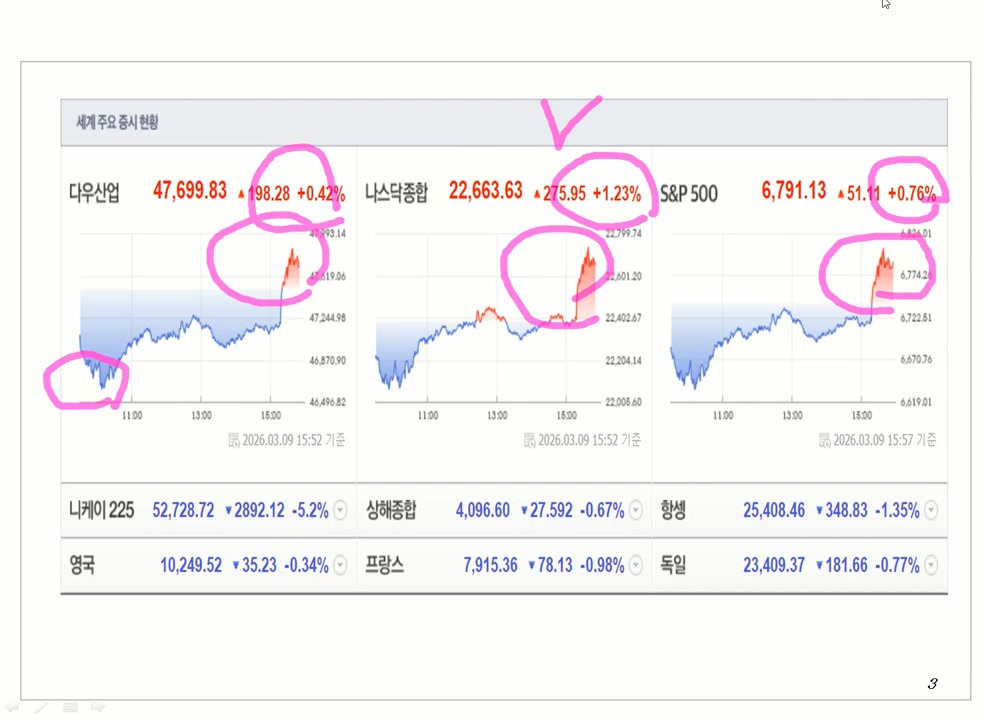Click the Nikkei value 52,728.72

(x=183, y=510)
